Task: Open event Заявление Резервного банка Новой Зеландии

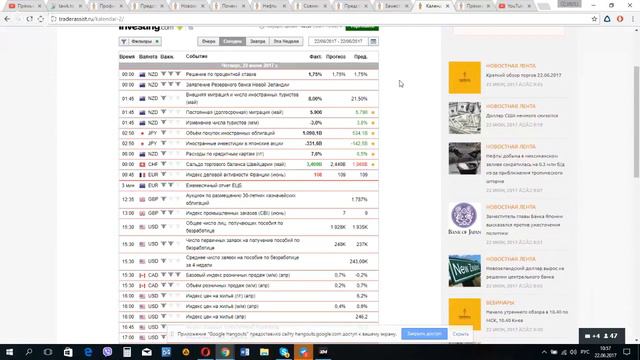Action: (x=237, y=85)
